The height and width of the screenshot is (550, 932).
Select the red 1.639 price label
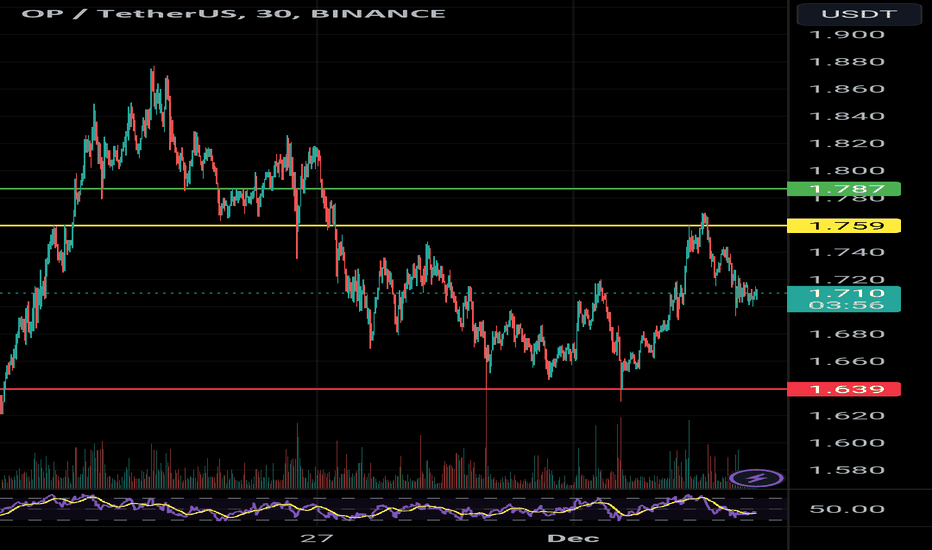click(x=843, y=389)
